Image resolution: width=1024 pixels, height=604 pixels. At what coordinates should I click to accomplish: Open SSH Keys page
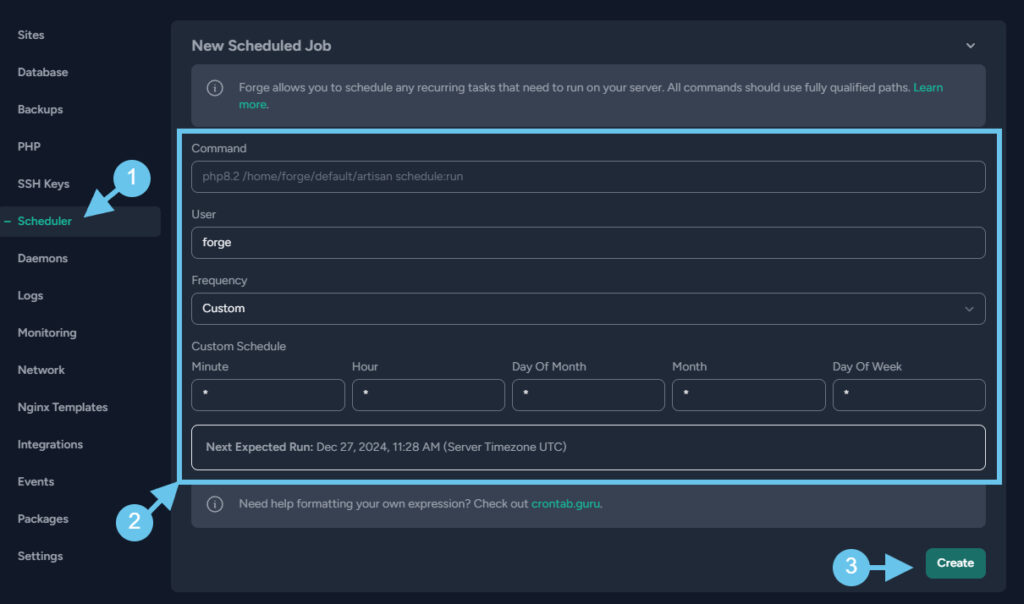click(x=43, y=184)
